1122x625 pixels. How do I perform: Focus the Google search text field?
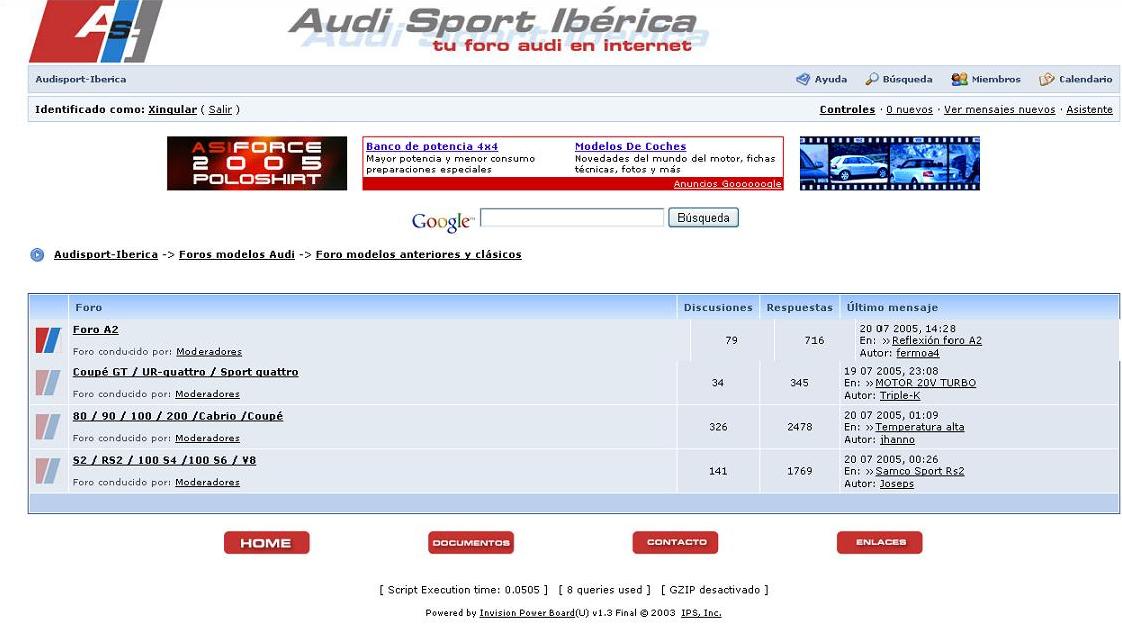(x=572, y=218)
